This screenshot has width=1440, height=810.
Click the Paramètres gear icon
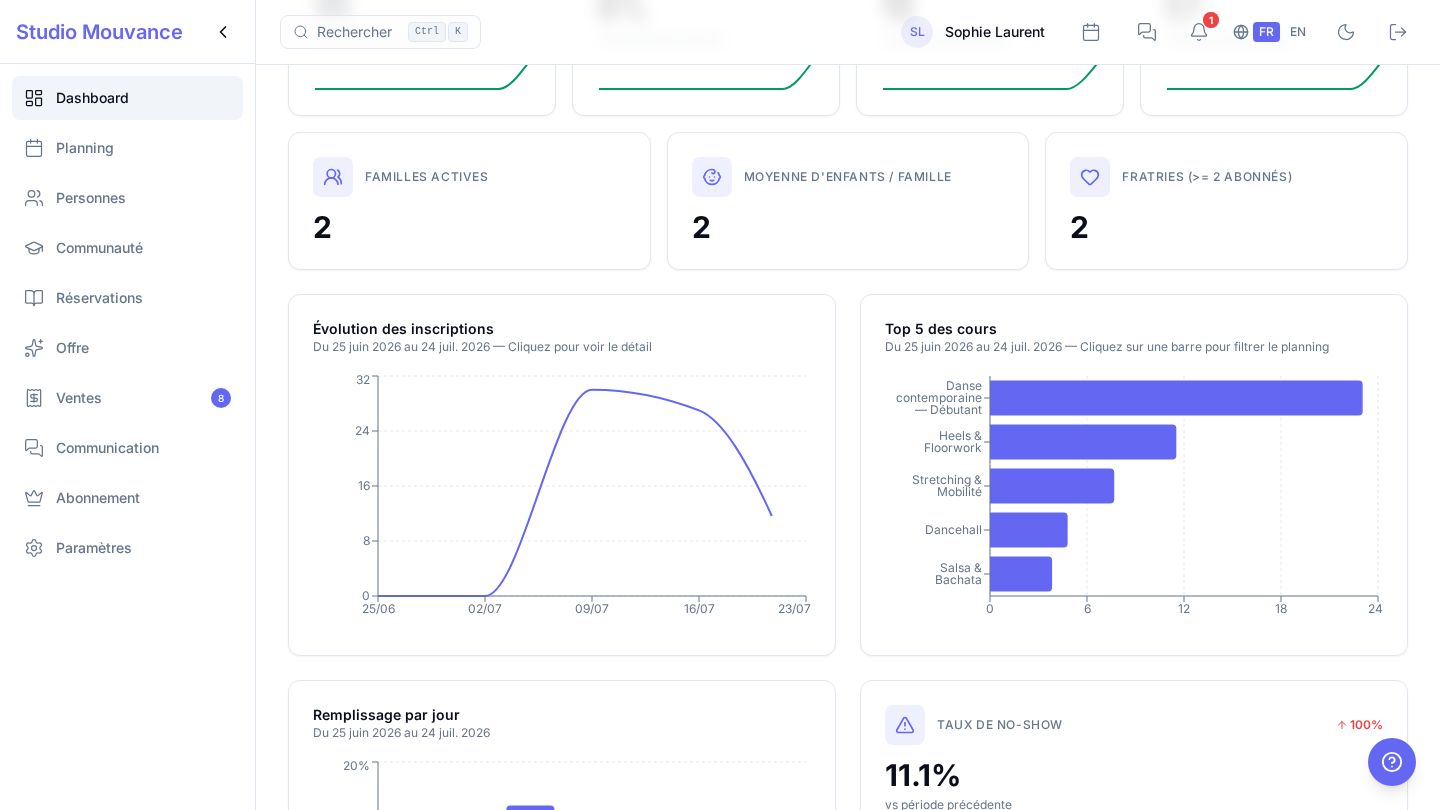point(34,548)
